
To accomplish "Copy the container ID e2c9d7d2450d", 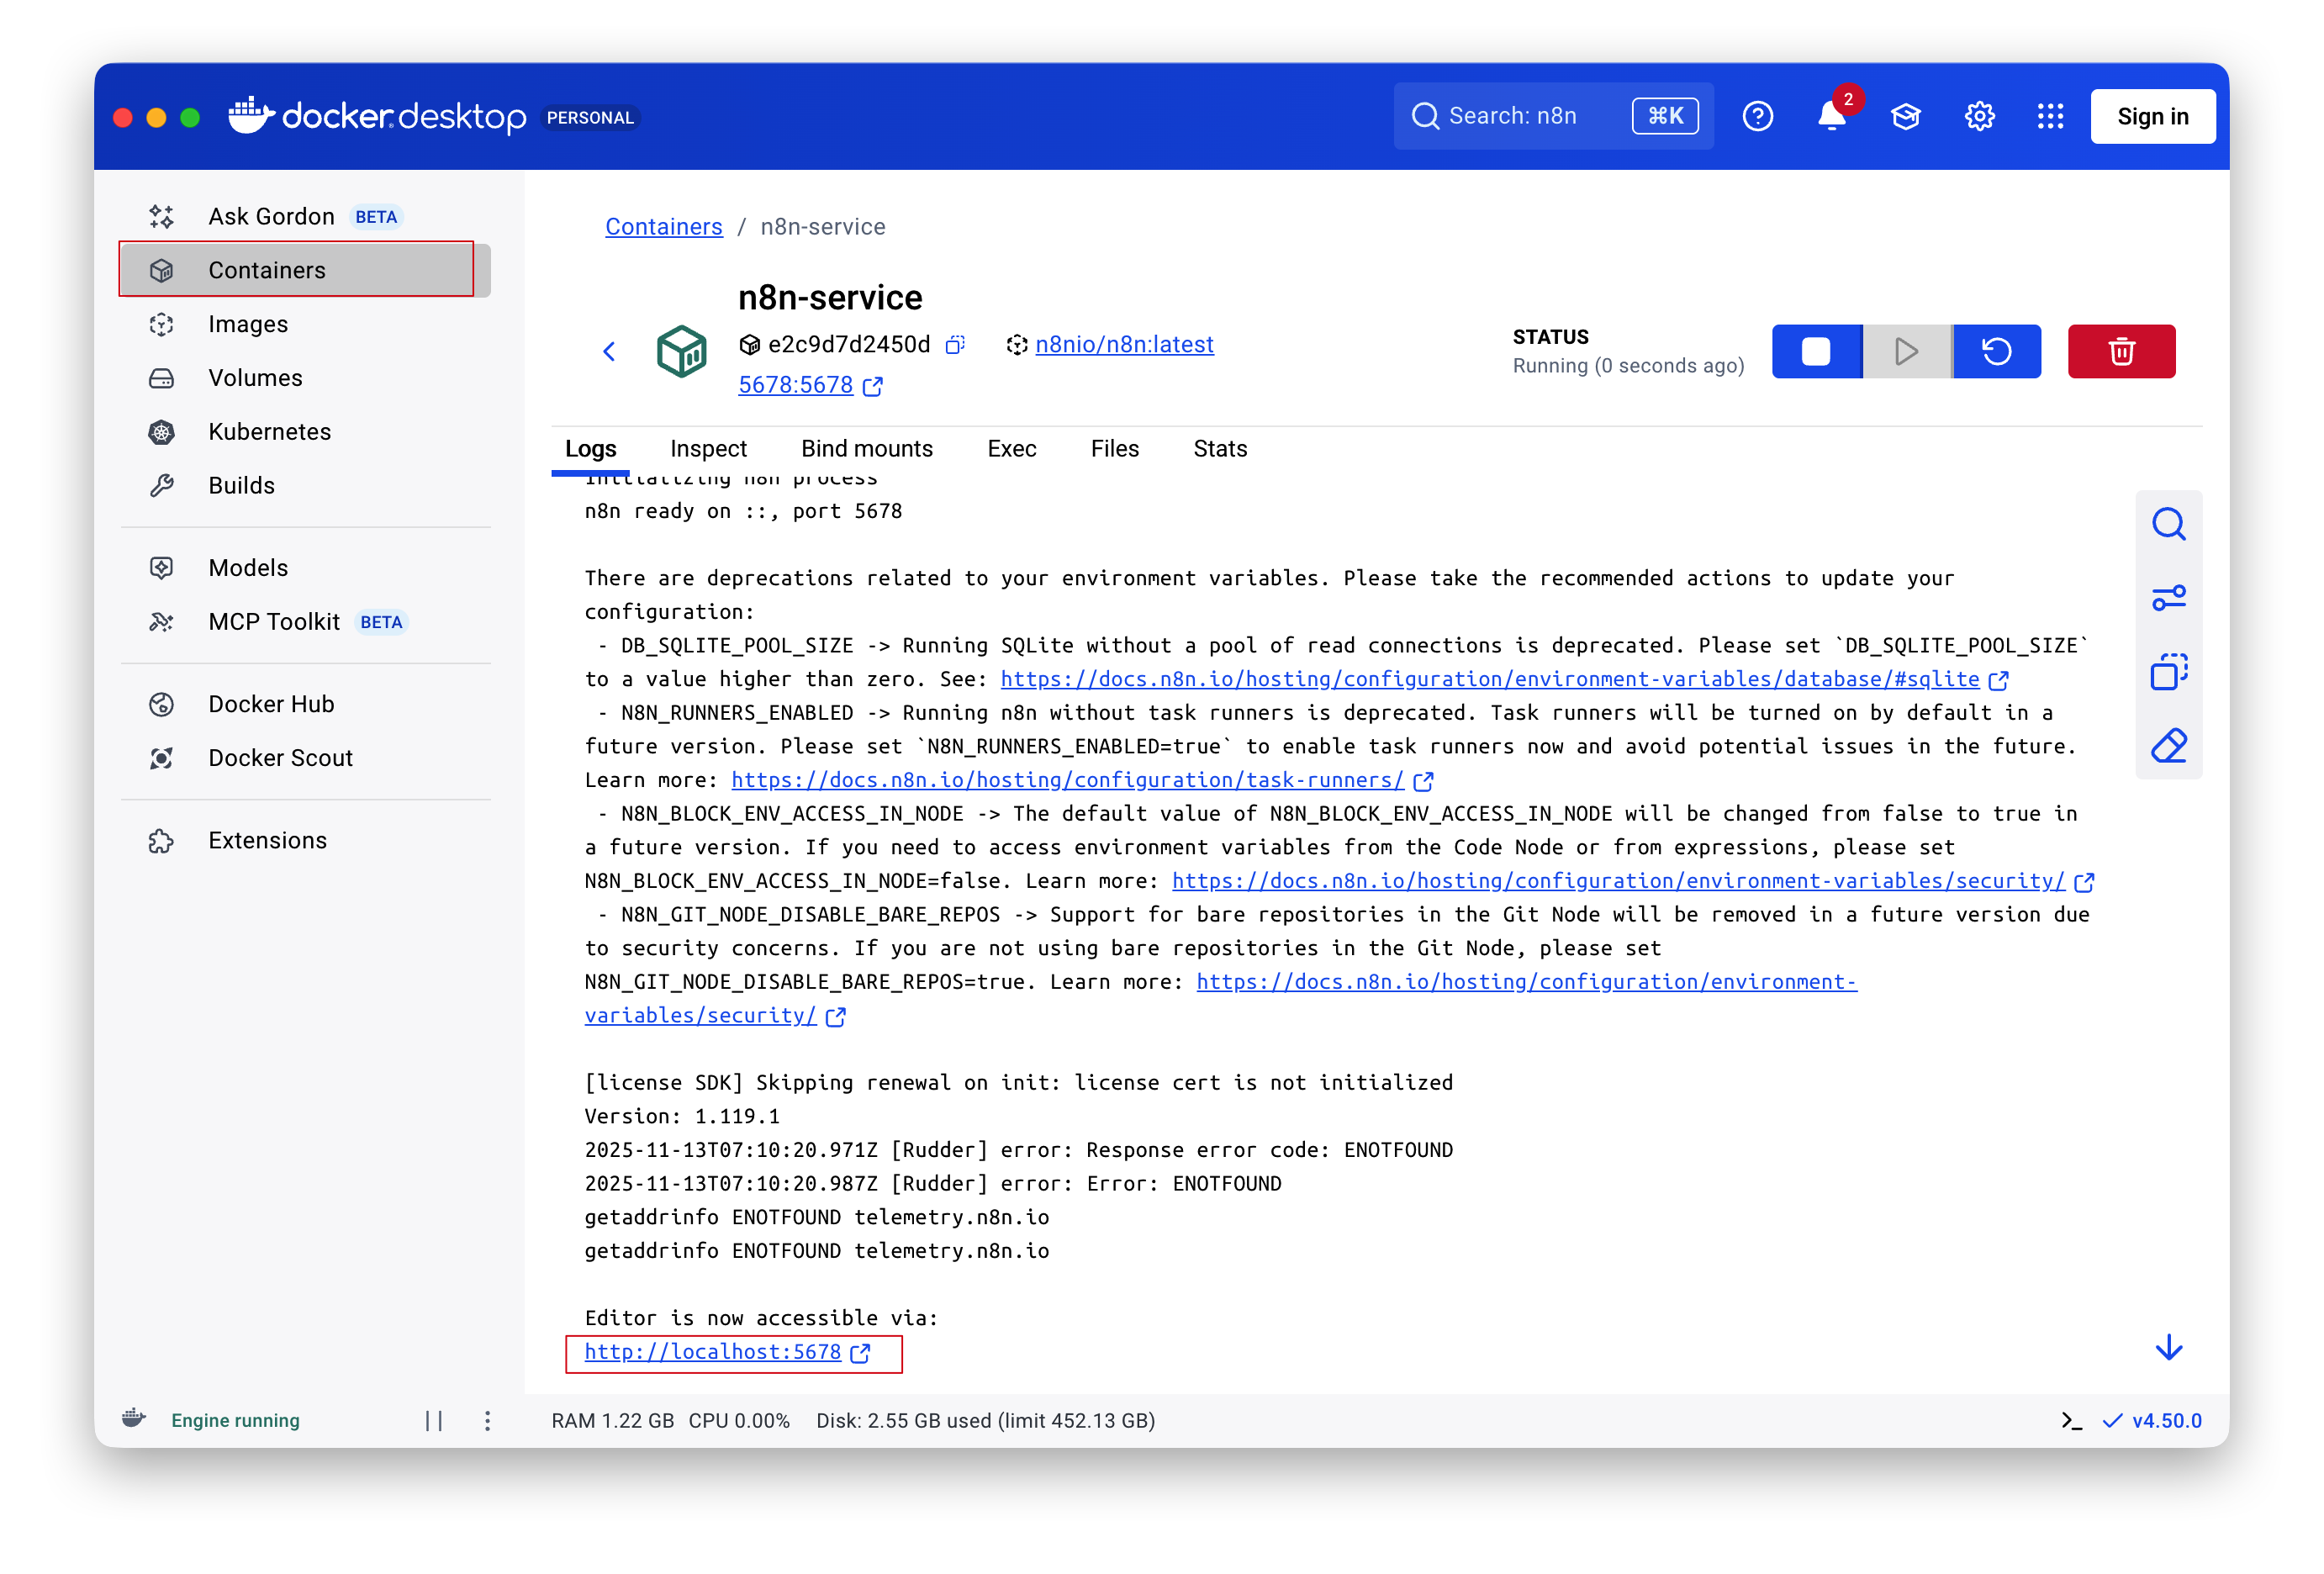I will point(955,345).
